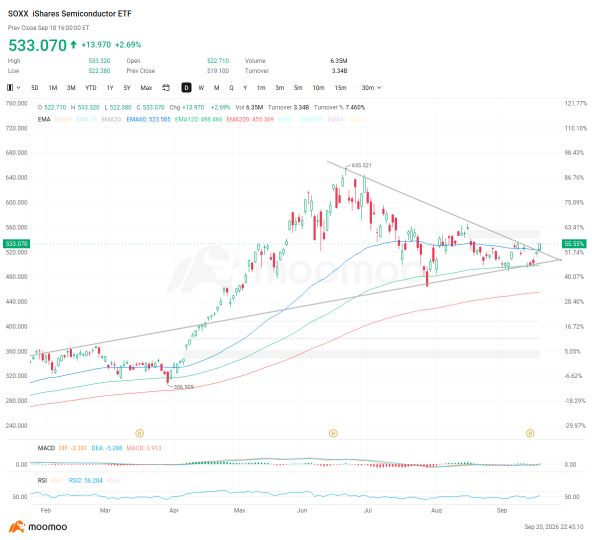The height and width of the screenshot is (540, 592).
Task: Open the chart layout selector icon
Action: (x=10, y=88)
